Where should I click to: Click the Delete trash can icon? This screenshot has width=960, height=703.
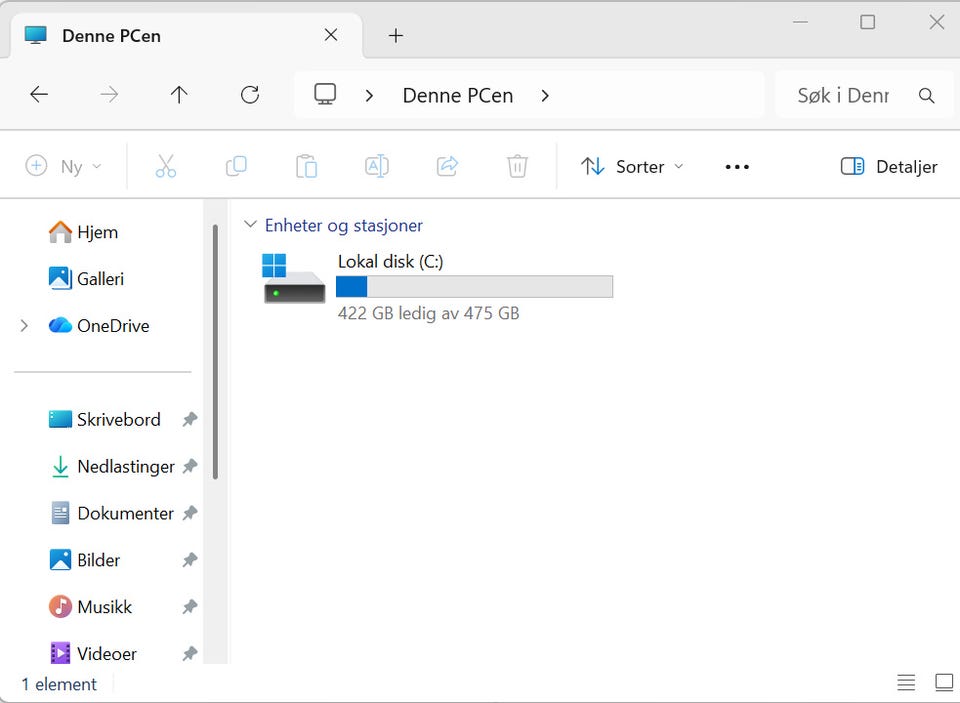(x=517, y=166)
